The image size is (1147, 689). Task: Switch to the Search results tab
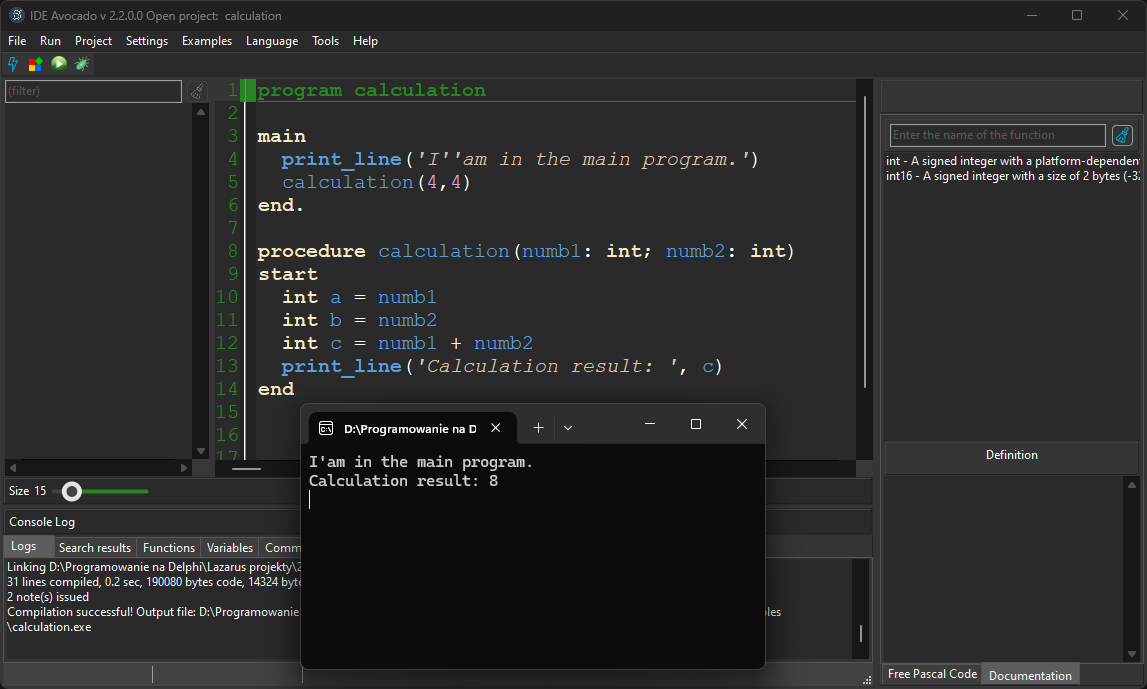pyautogui.click(x=95, y=547)
